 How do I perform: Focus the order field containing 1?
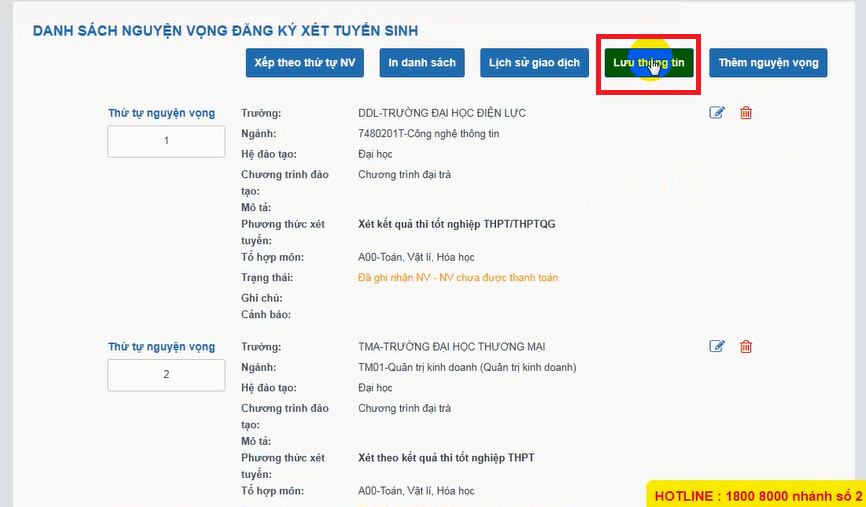click(166, 142)
